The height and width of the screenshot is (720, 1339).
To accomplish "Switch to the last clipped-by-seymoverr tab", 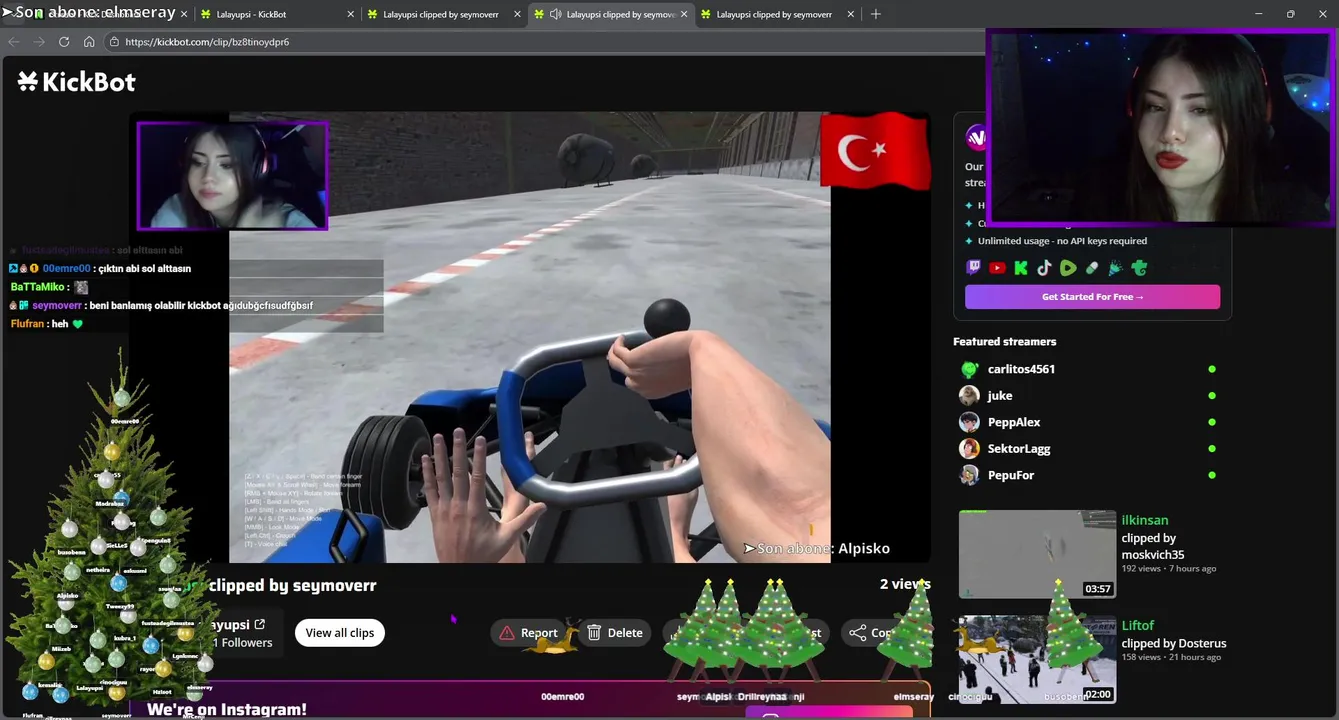I will click(x=777, y=14).
